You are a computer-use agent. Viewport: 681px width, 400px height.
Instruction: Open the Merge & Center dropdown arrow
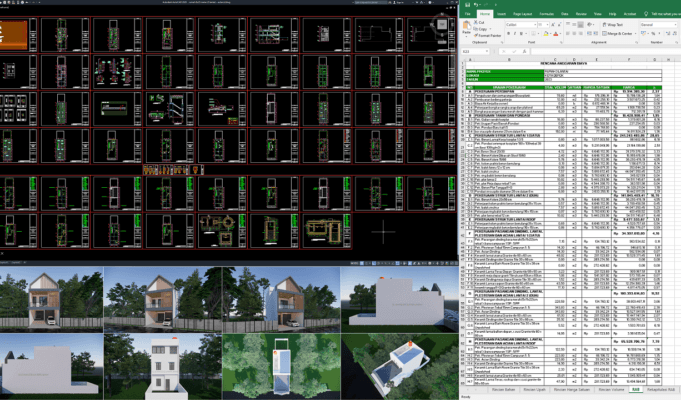click(x=636, y=33)
